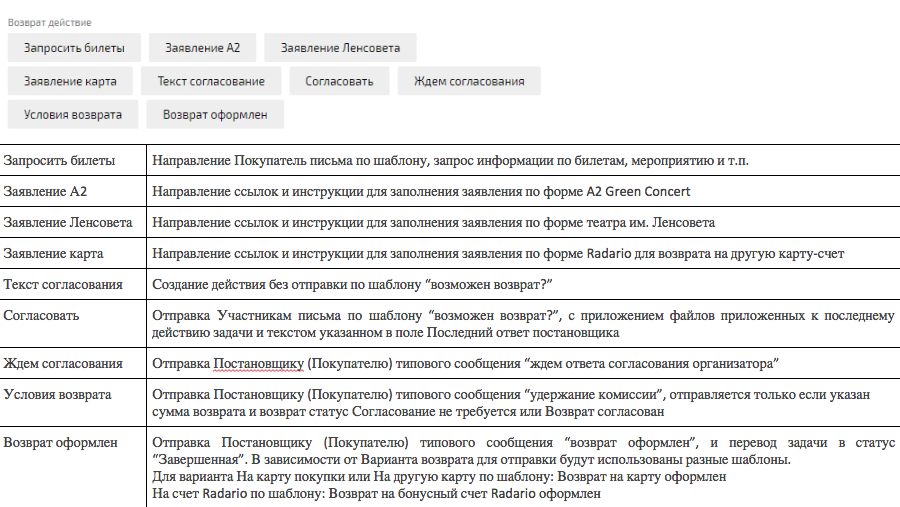900x507 pixels.
Task: Click description about возврата на другую карту-счет
Action: click(x=498, y=253)
